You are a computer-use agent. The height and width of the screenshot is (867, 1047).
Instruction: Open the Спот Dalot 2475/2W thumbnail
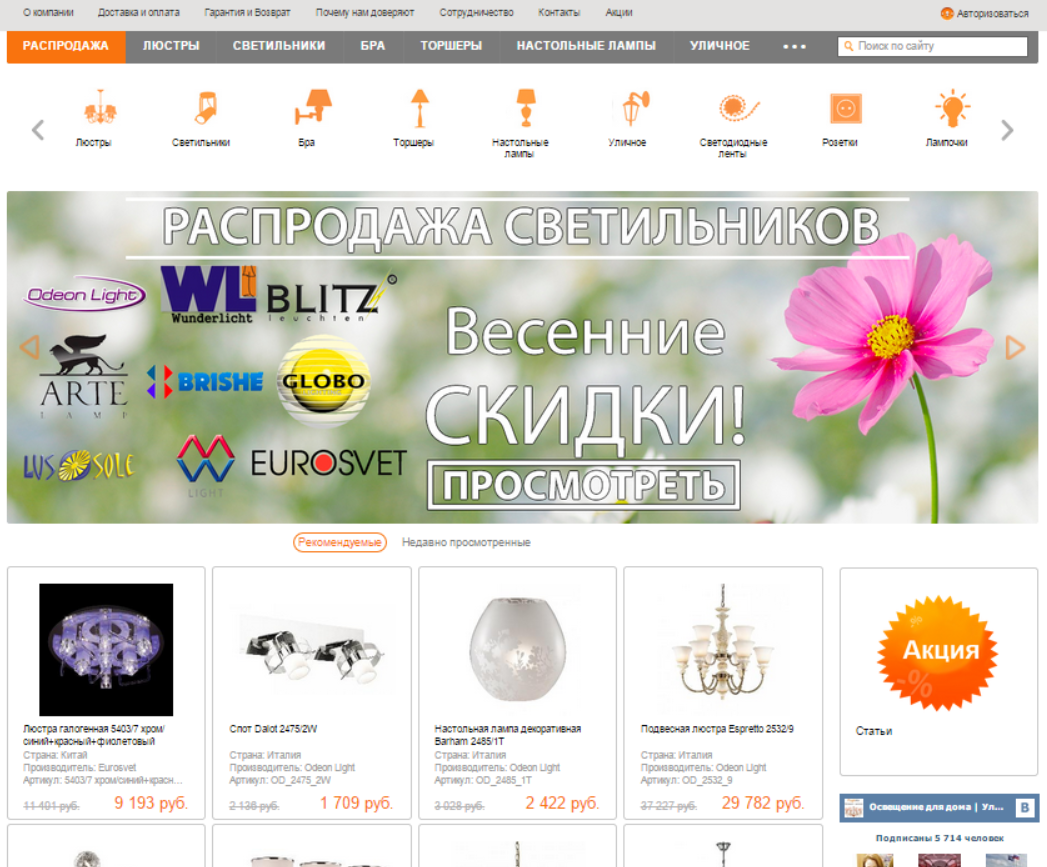pyautogui.click(x=312, y=650)
